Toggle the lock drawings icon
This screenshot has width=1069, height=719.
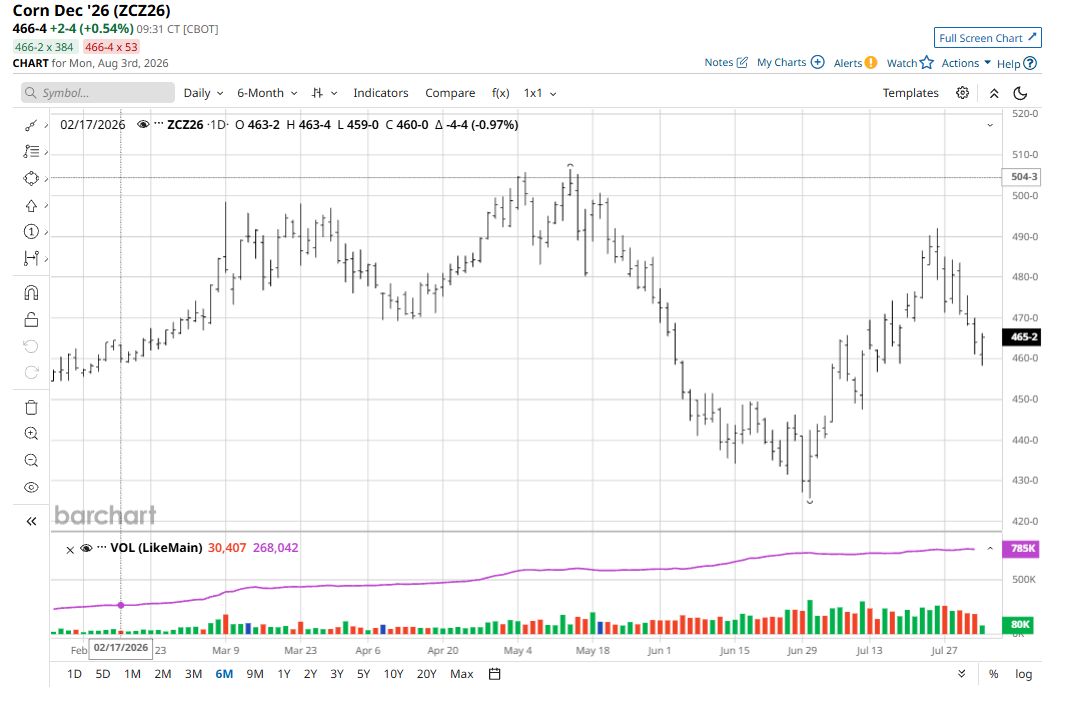[31, 320]
